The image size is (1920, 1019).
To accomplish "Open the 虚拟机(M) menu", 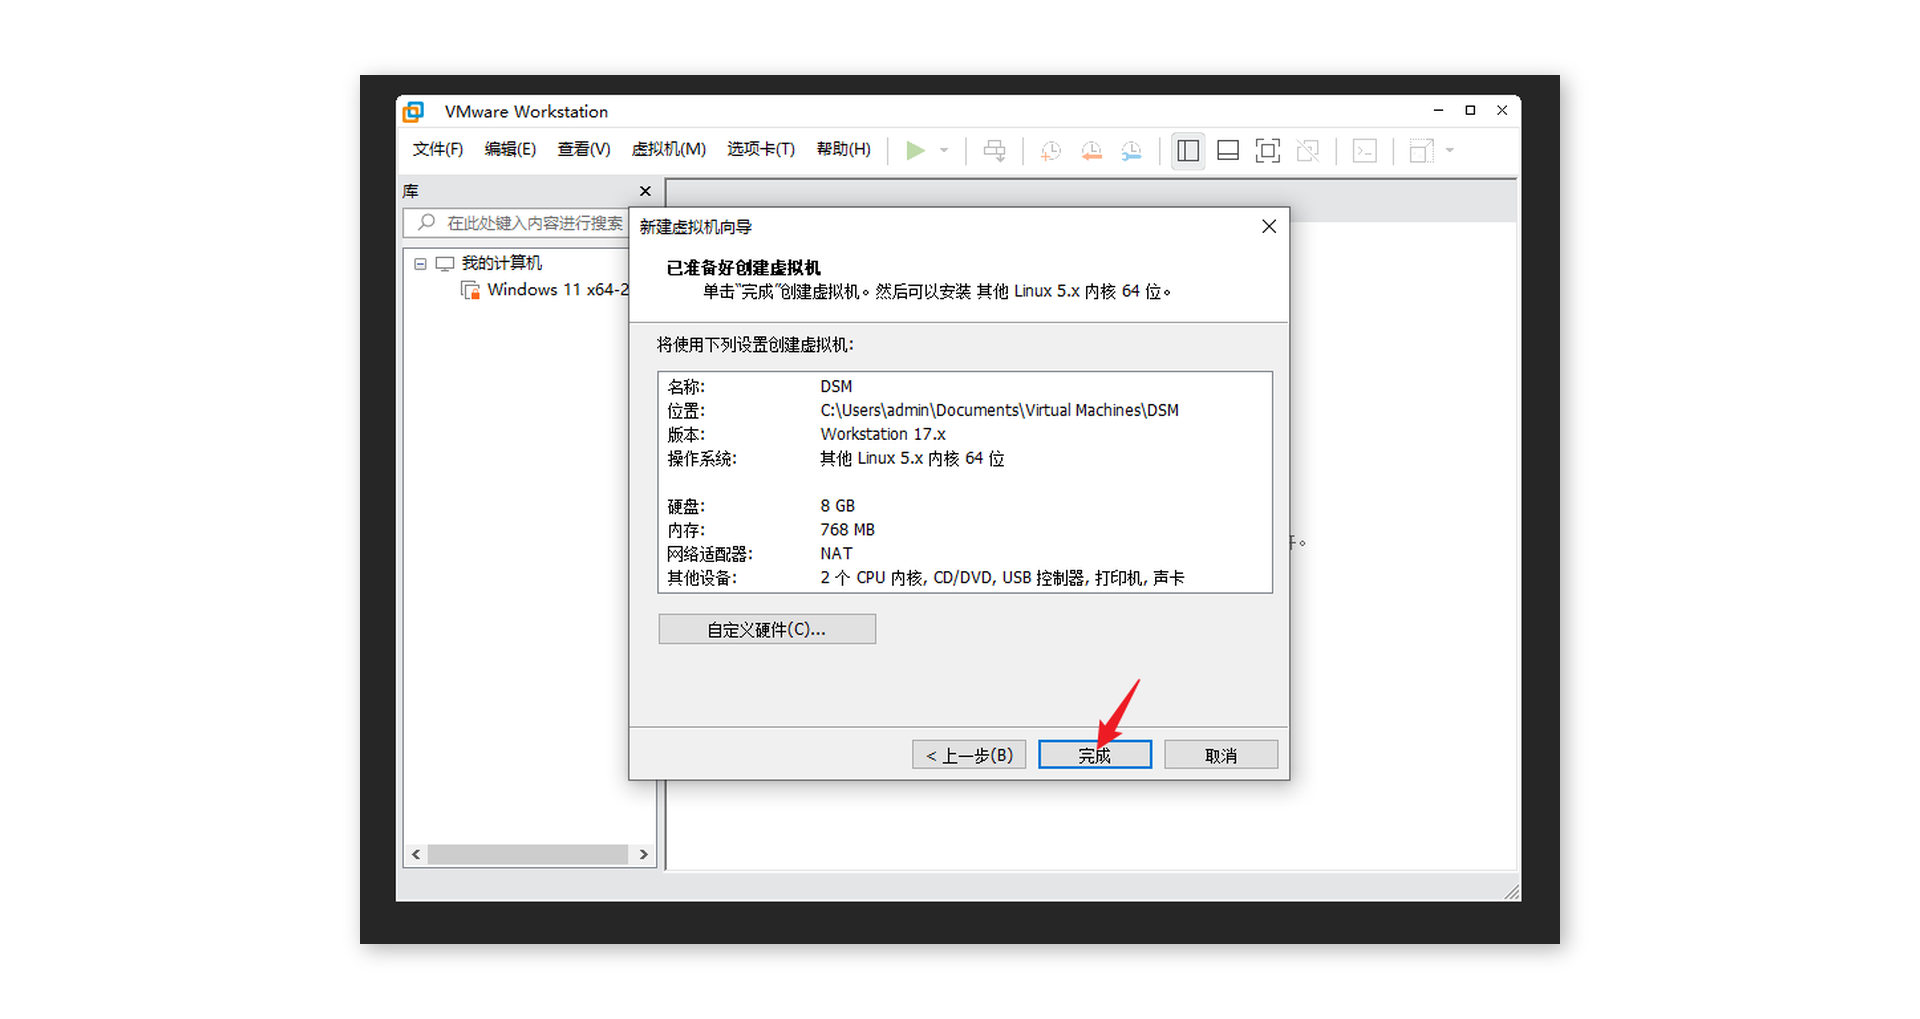I will click(x=669, y=149).
